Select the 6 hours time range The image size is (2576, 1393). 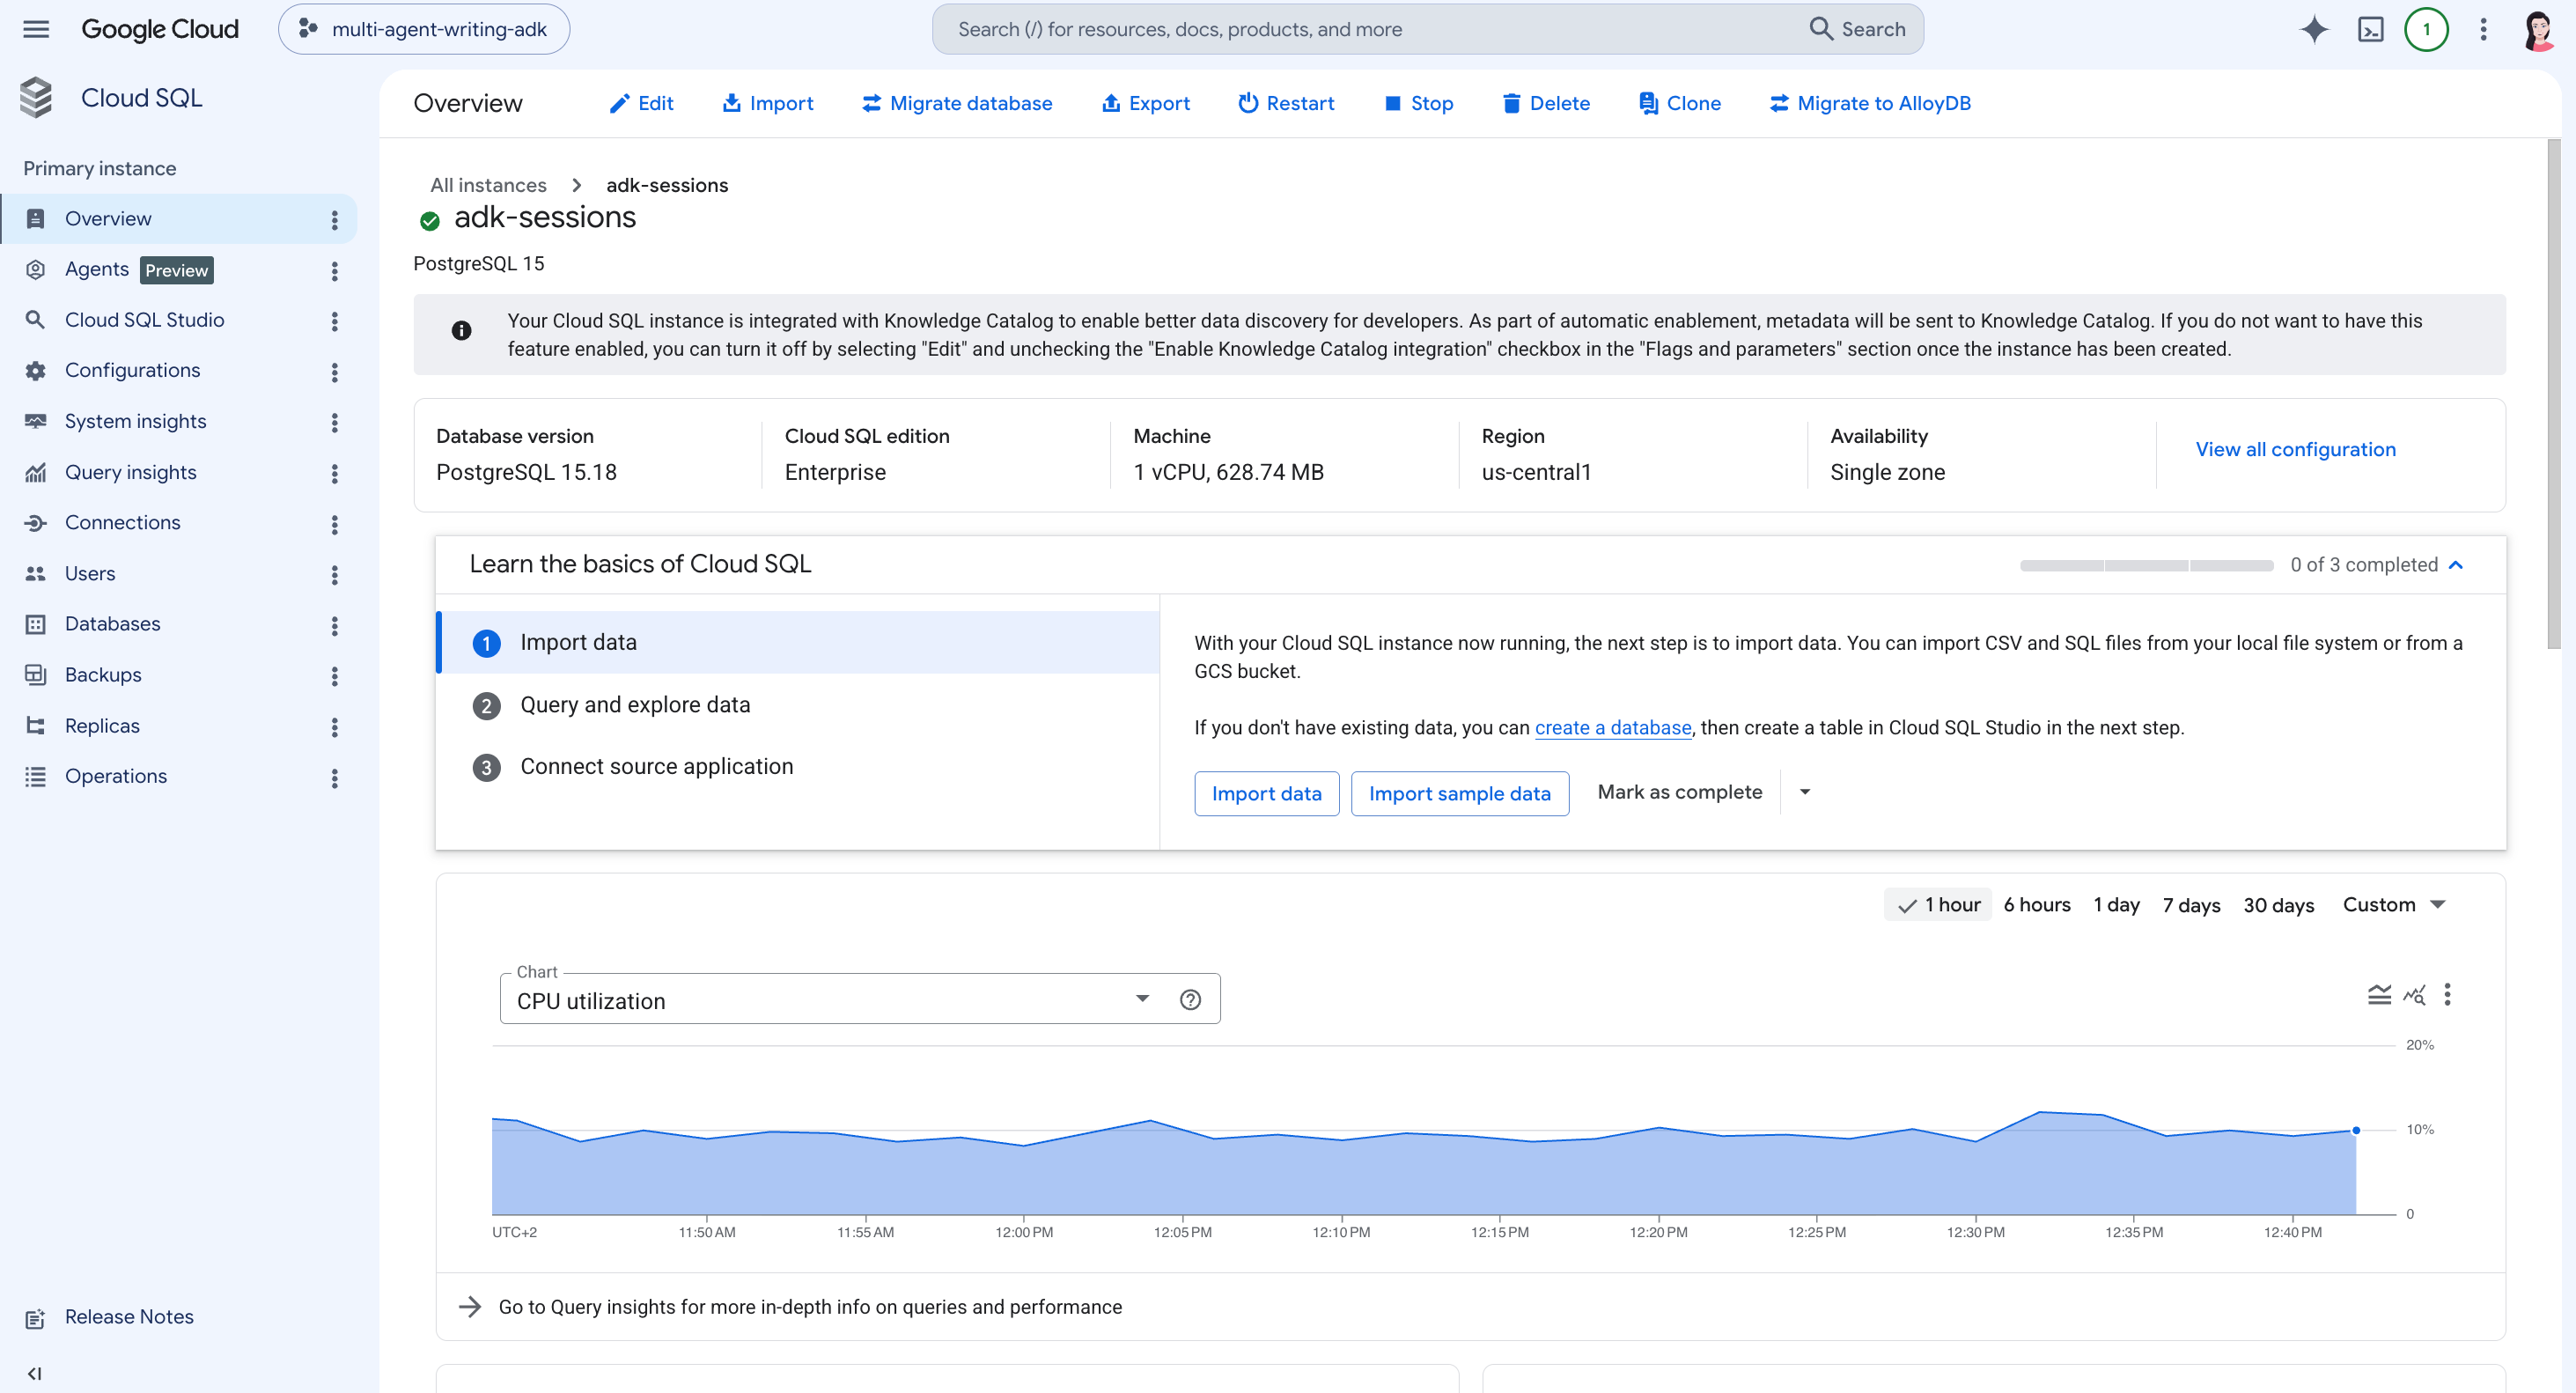tap(2036, 904)
